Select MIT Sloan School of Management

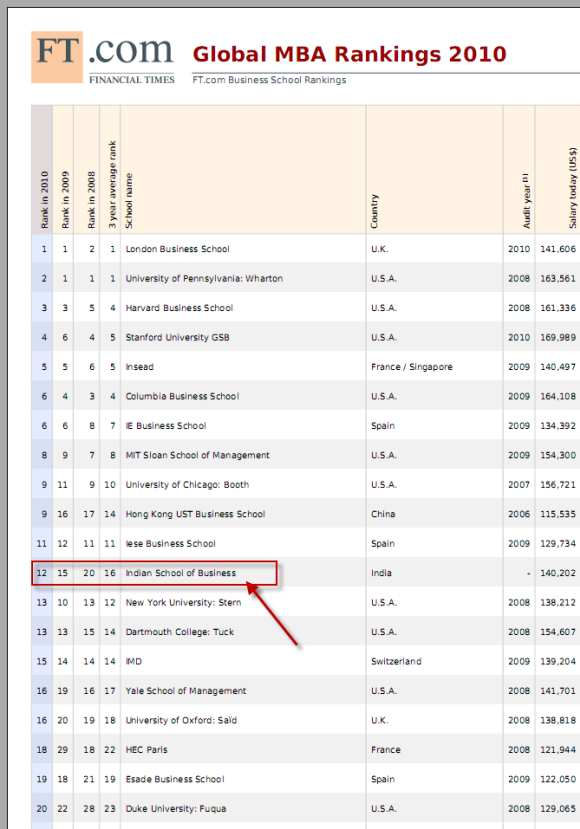click(x=198, y=455)
